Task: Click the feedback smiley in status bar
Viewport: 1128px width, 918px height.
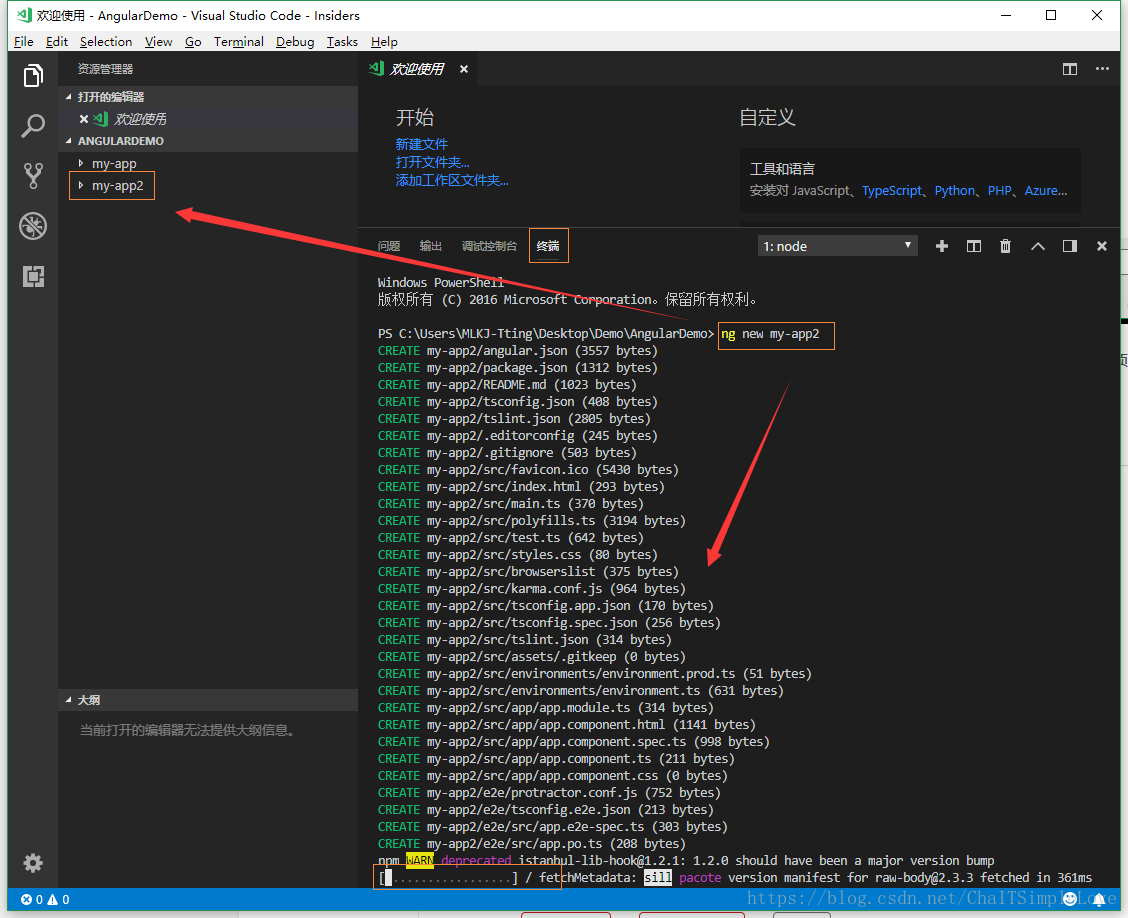Action: coord(1070,899)
